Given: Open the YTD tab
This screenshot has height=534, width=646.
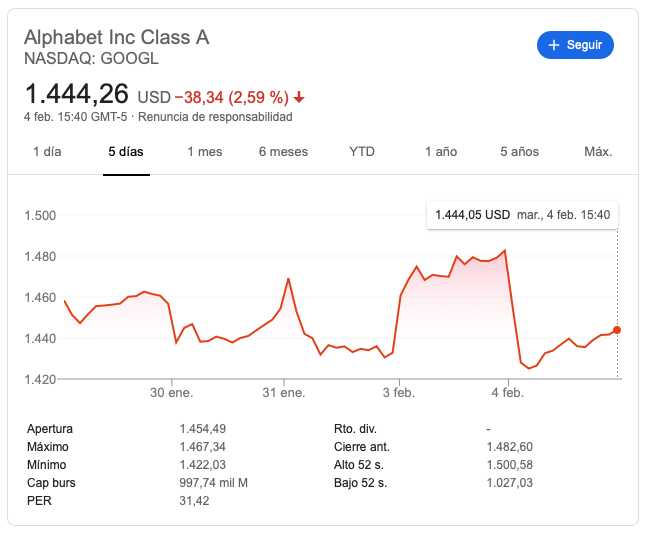Looking at the screenshot, I should (x=362, y=152).
